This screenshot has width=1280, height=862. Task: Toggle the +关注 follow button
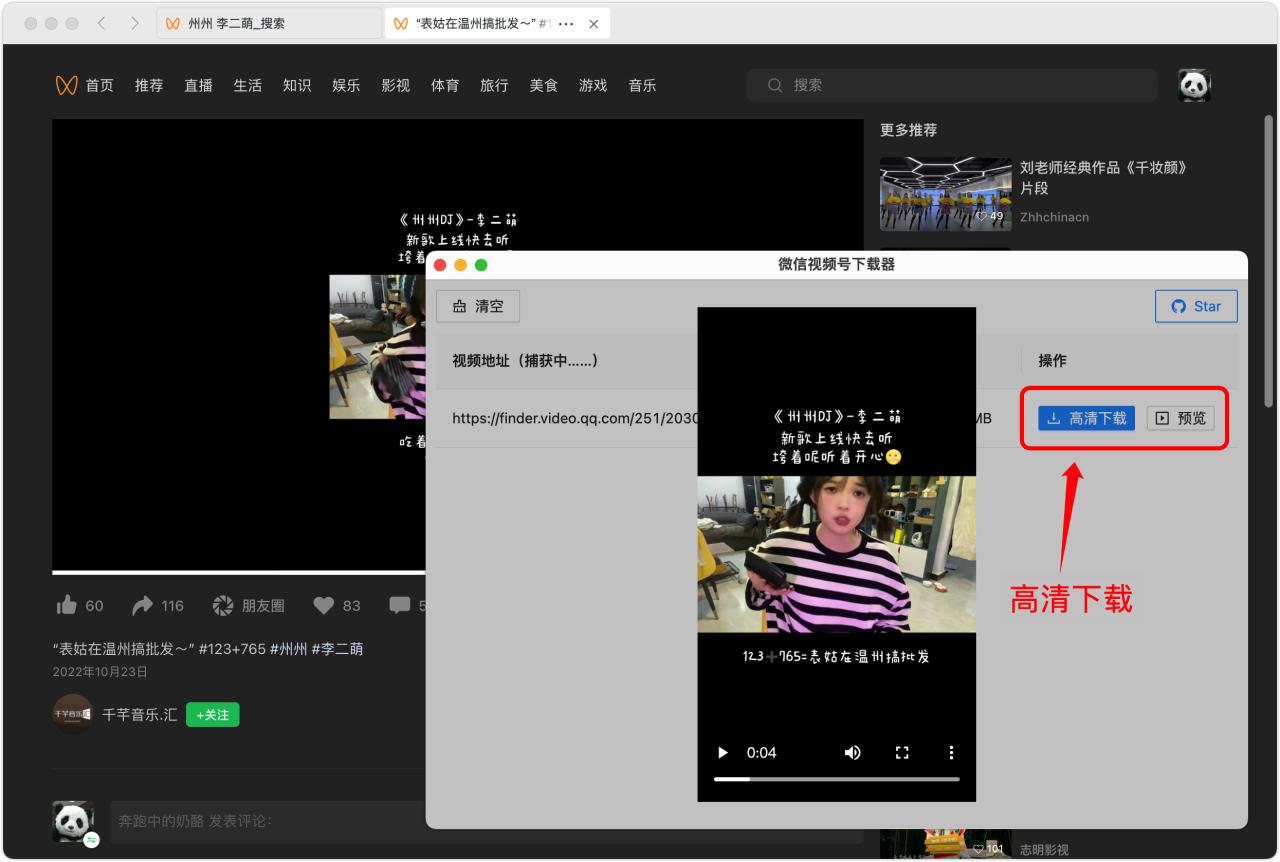click(212, 715)
